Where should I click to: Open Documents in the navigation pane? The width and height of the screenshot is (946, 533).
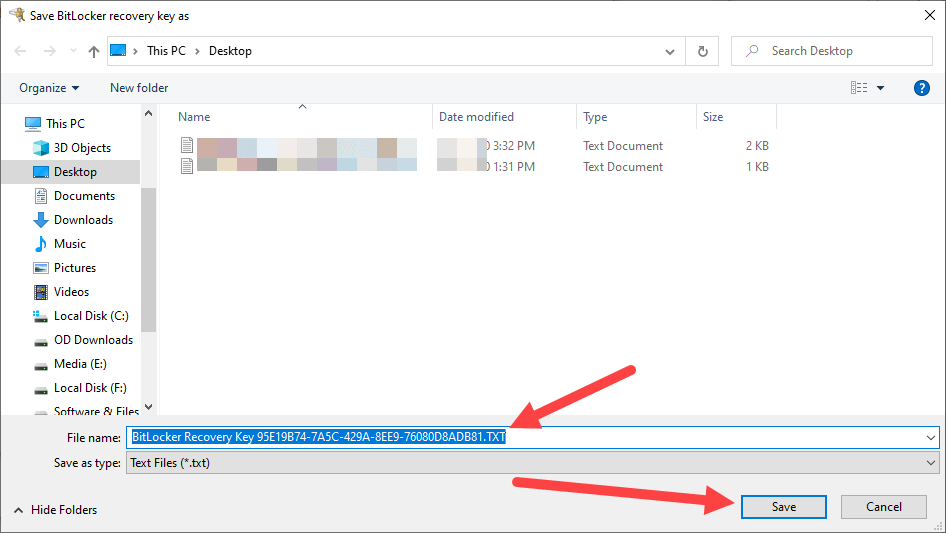(84, 196)
